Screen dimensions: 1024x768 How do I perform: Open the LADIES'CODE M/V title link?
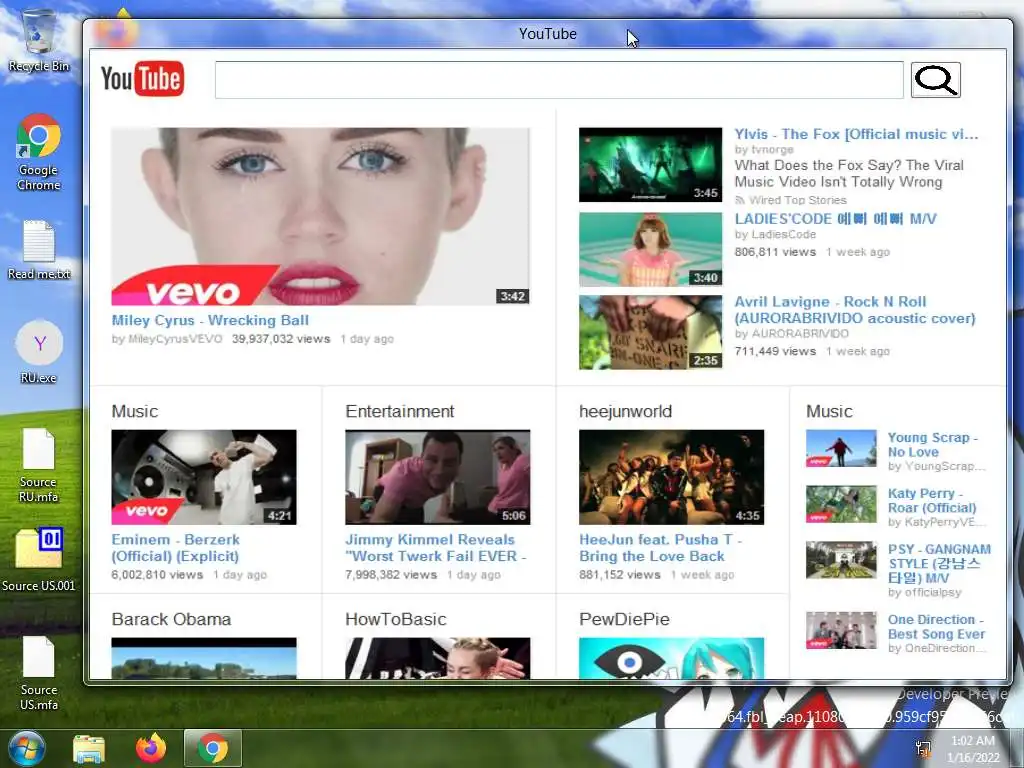(x=836, y=219)
